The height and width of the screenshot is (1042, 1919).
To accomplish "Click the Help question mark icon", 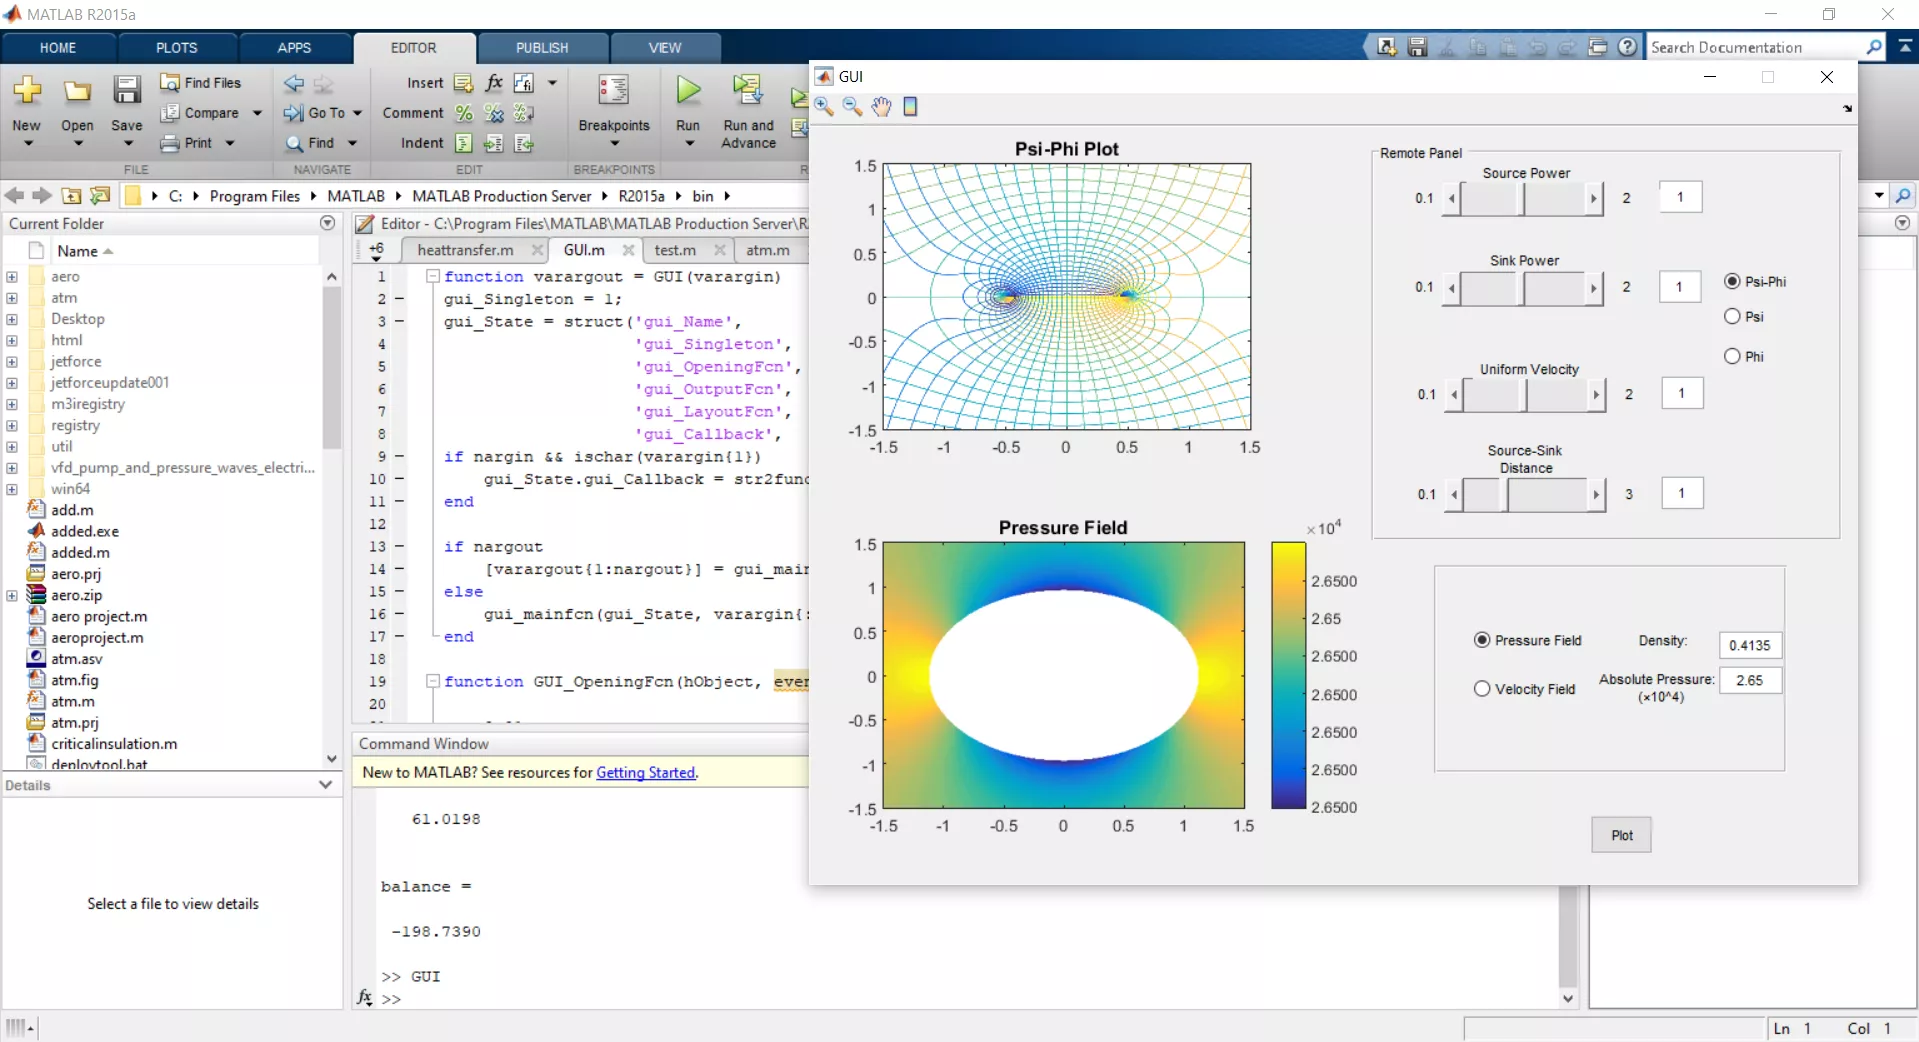I will point(1628,47).
